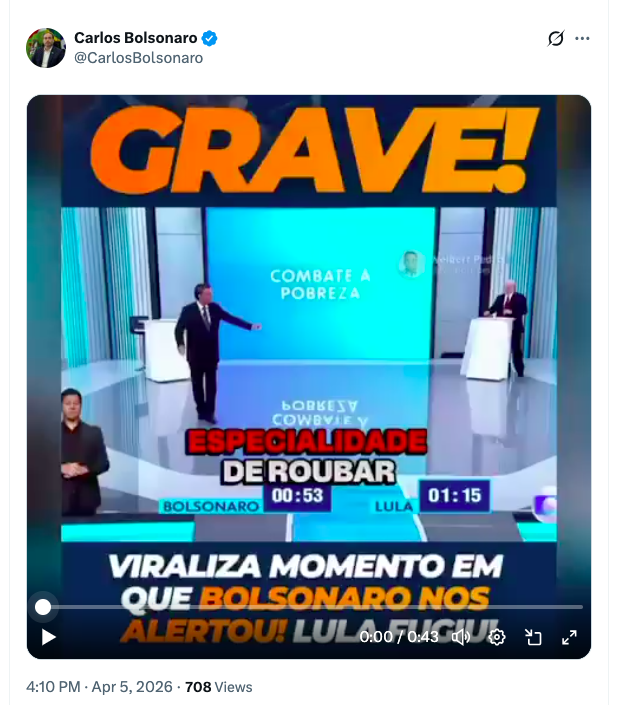Screen dimensions: 635x705
Task: Open video settings gear
Action: (x=497, y=637)
